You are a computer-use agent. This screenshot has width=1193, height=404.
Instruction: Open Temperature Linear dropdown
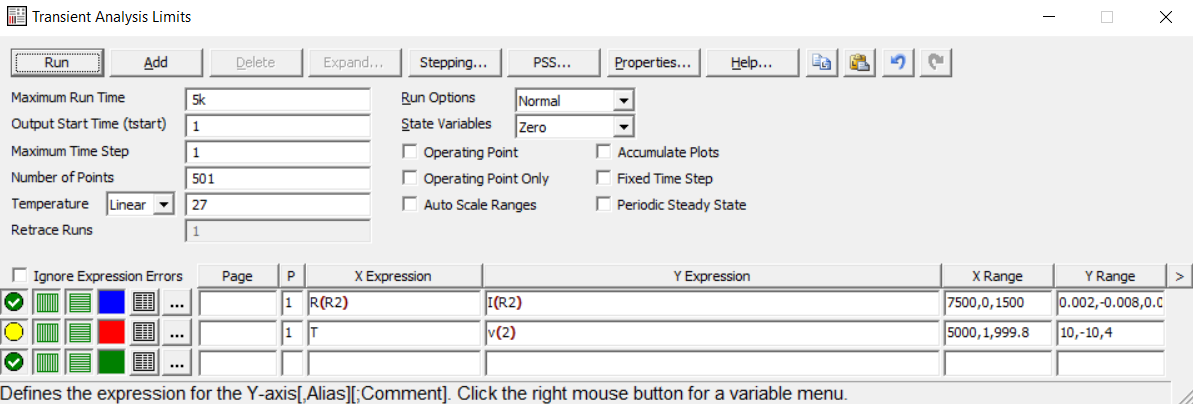pyautogui.click(x=163, y=205)
